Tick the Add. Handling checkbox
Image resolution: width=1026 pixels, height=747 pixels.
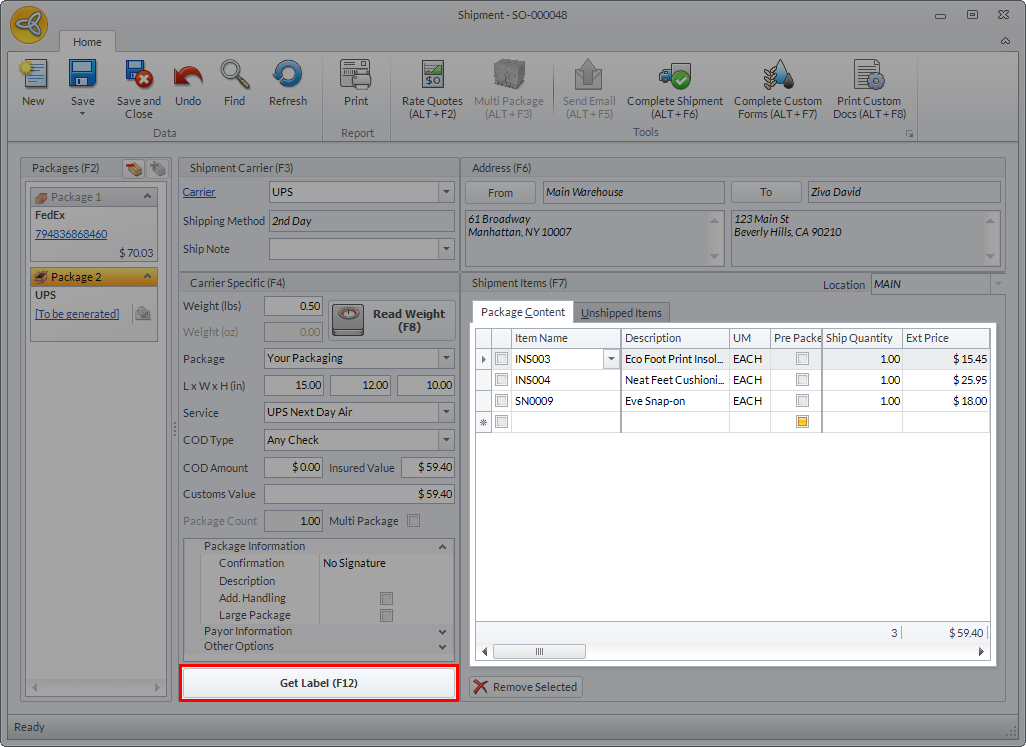pyautogui.click(x=387, y=598)
